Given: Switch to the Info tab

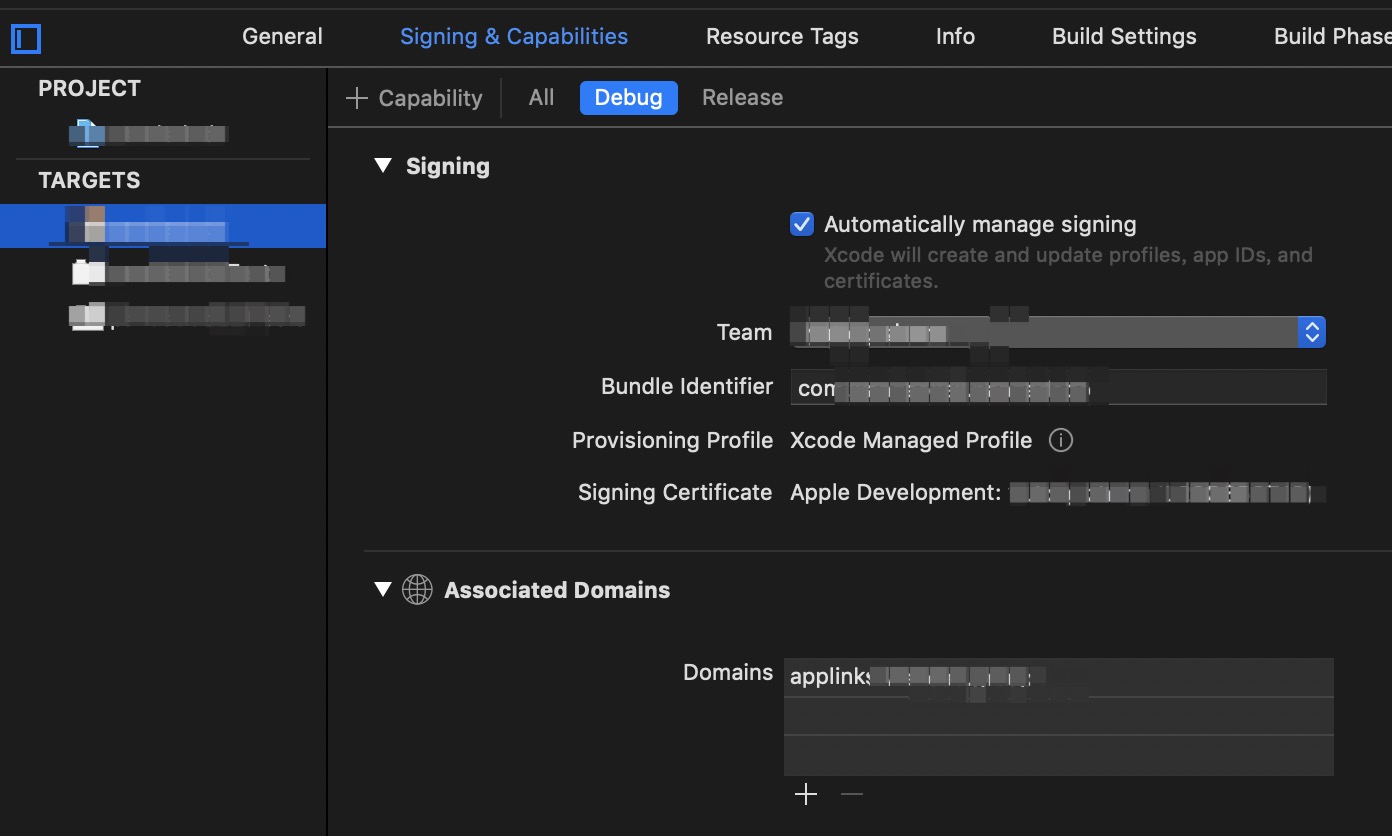Looking at the screenshot, I should 955,37.
